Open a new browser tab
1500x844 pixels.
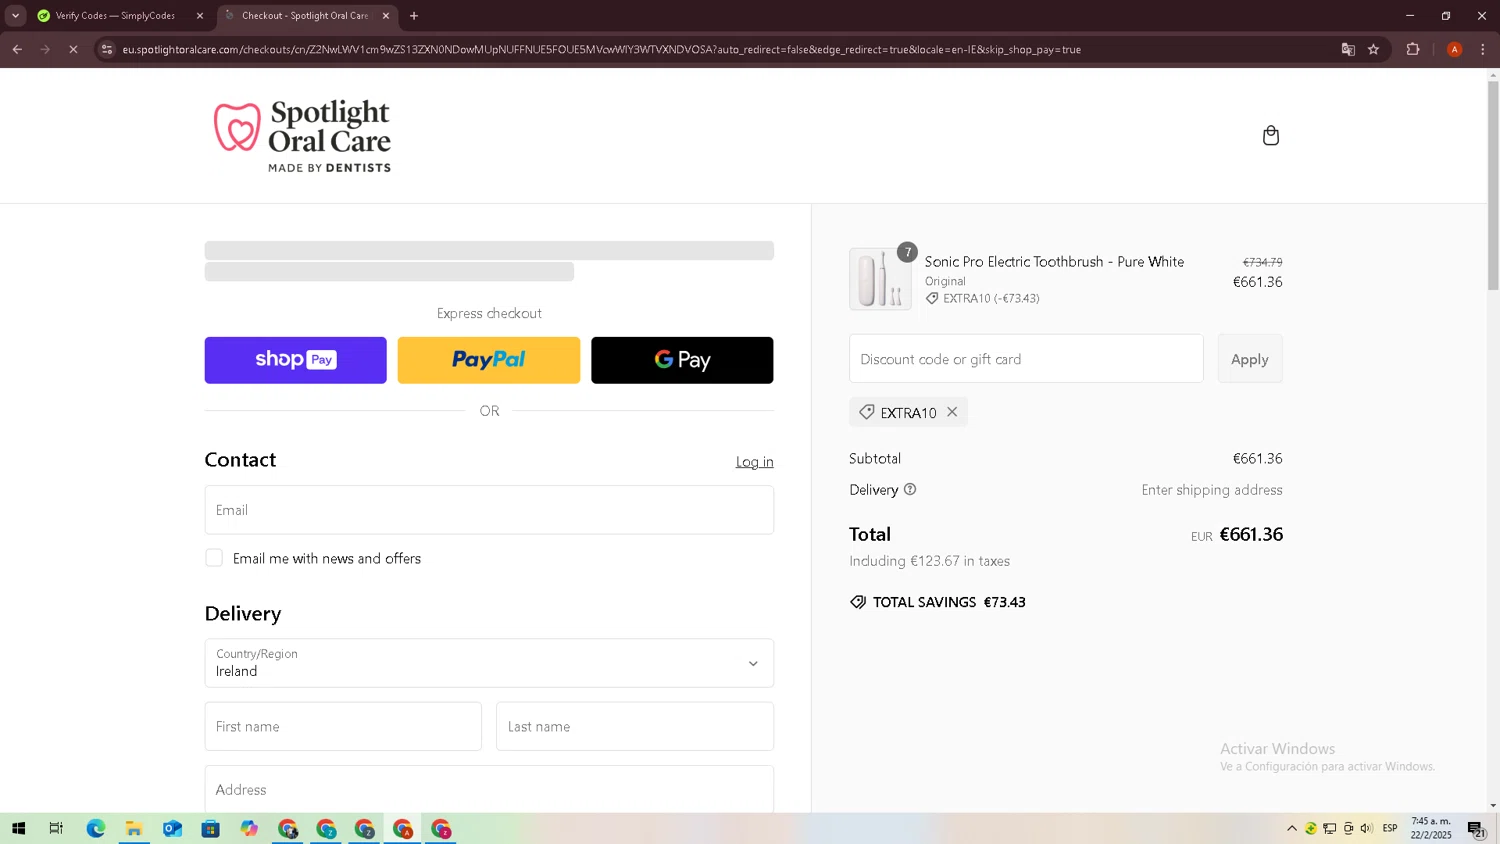click(414, 16)
